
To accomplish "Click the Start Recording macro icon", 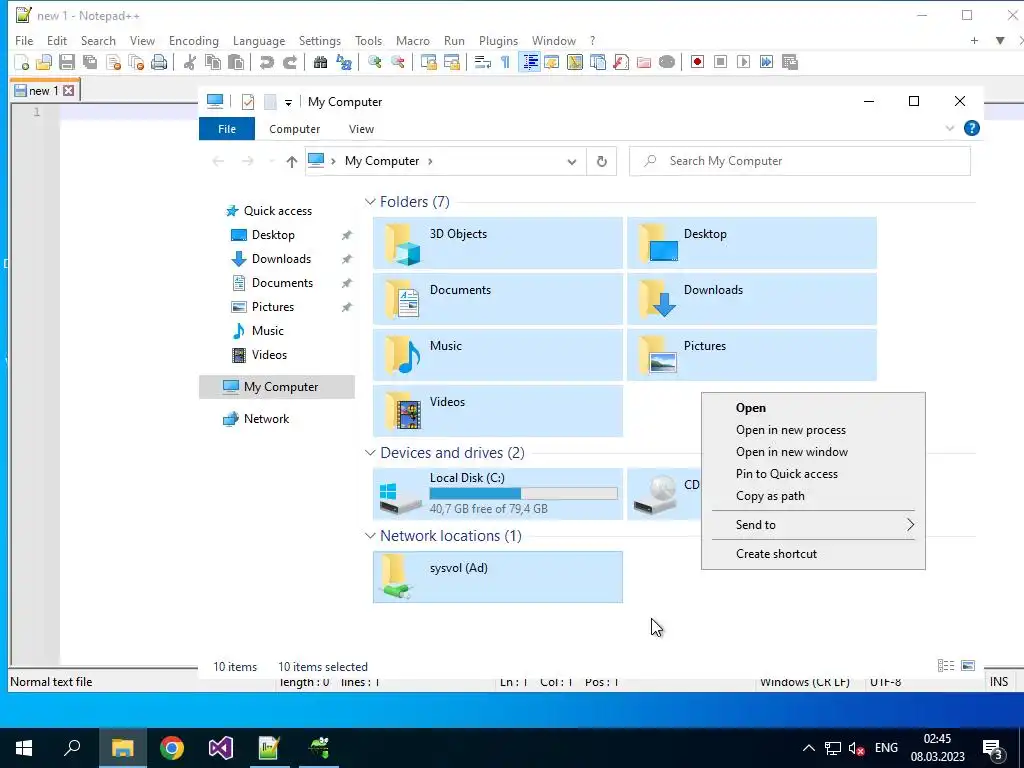I will click(x=697, y=62).
